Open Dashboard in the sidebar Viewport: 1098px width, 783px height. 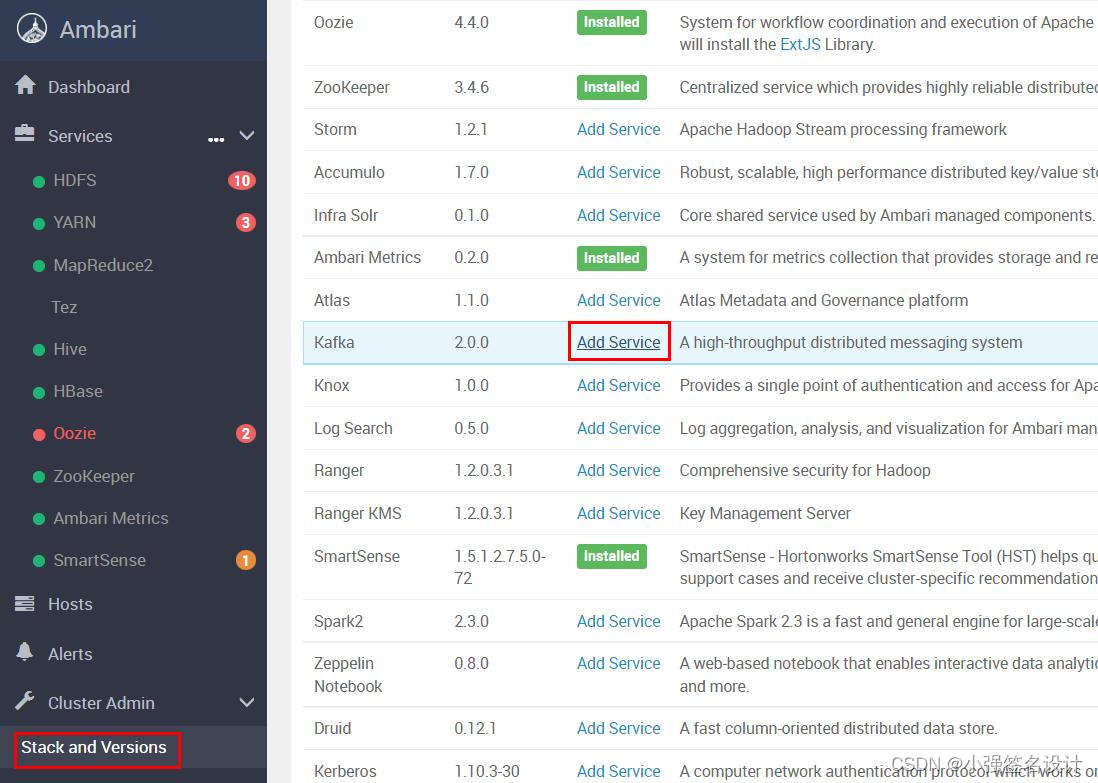[x=89, y=87]
